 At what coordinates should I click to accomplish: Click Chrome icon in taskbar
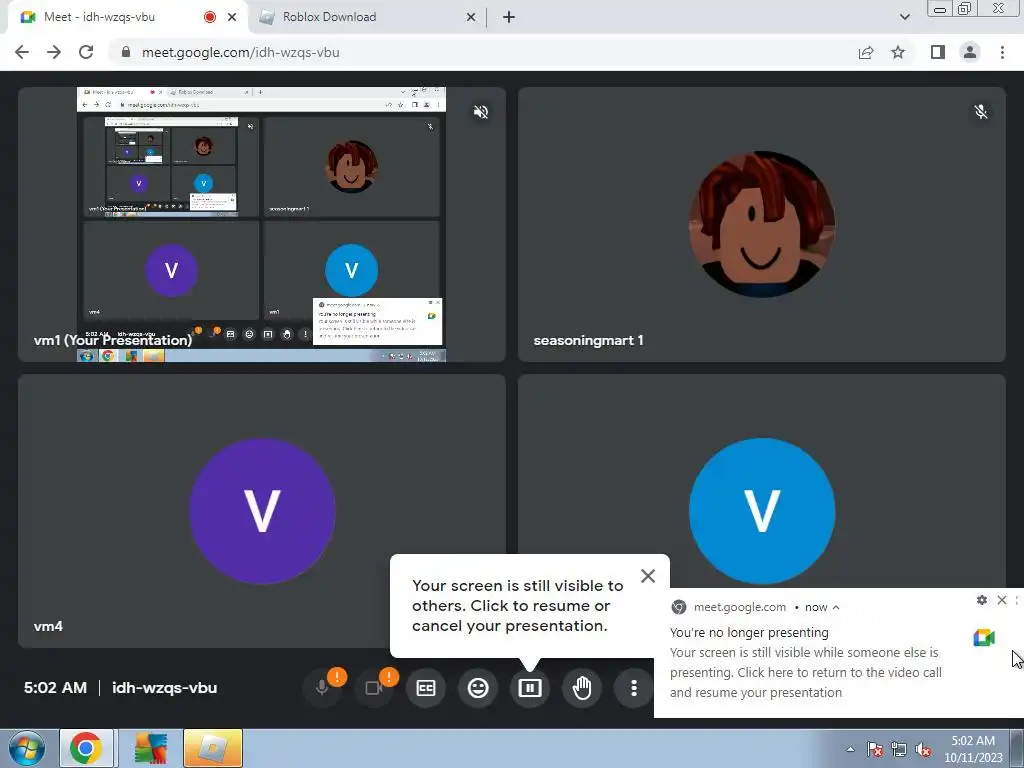pyautogui.click(x=86, y=748)
